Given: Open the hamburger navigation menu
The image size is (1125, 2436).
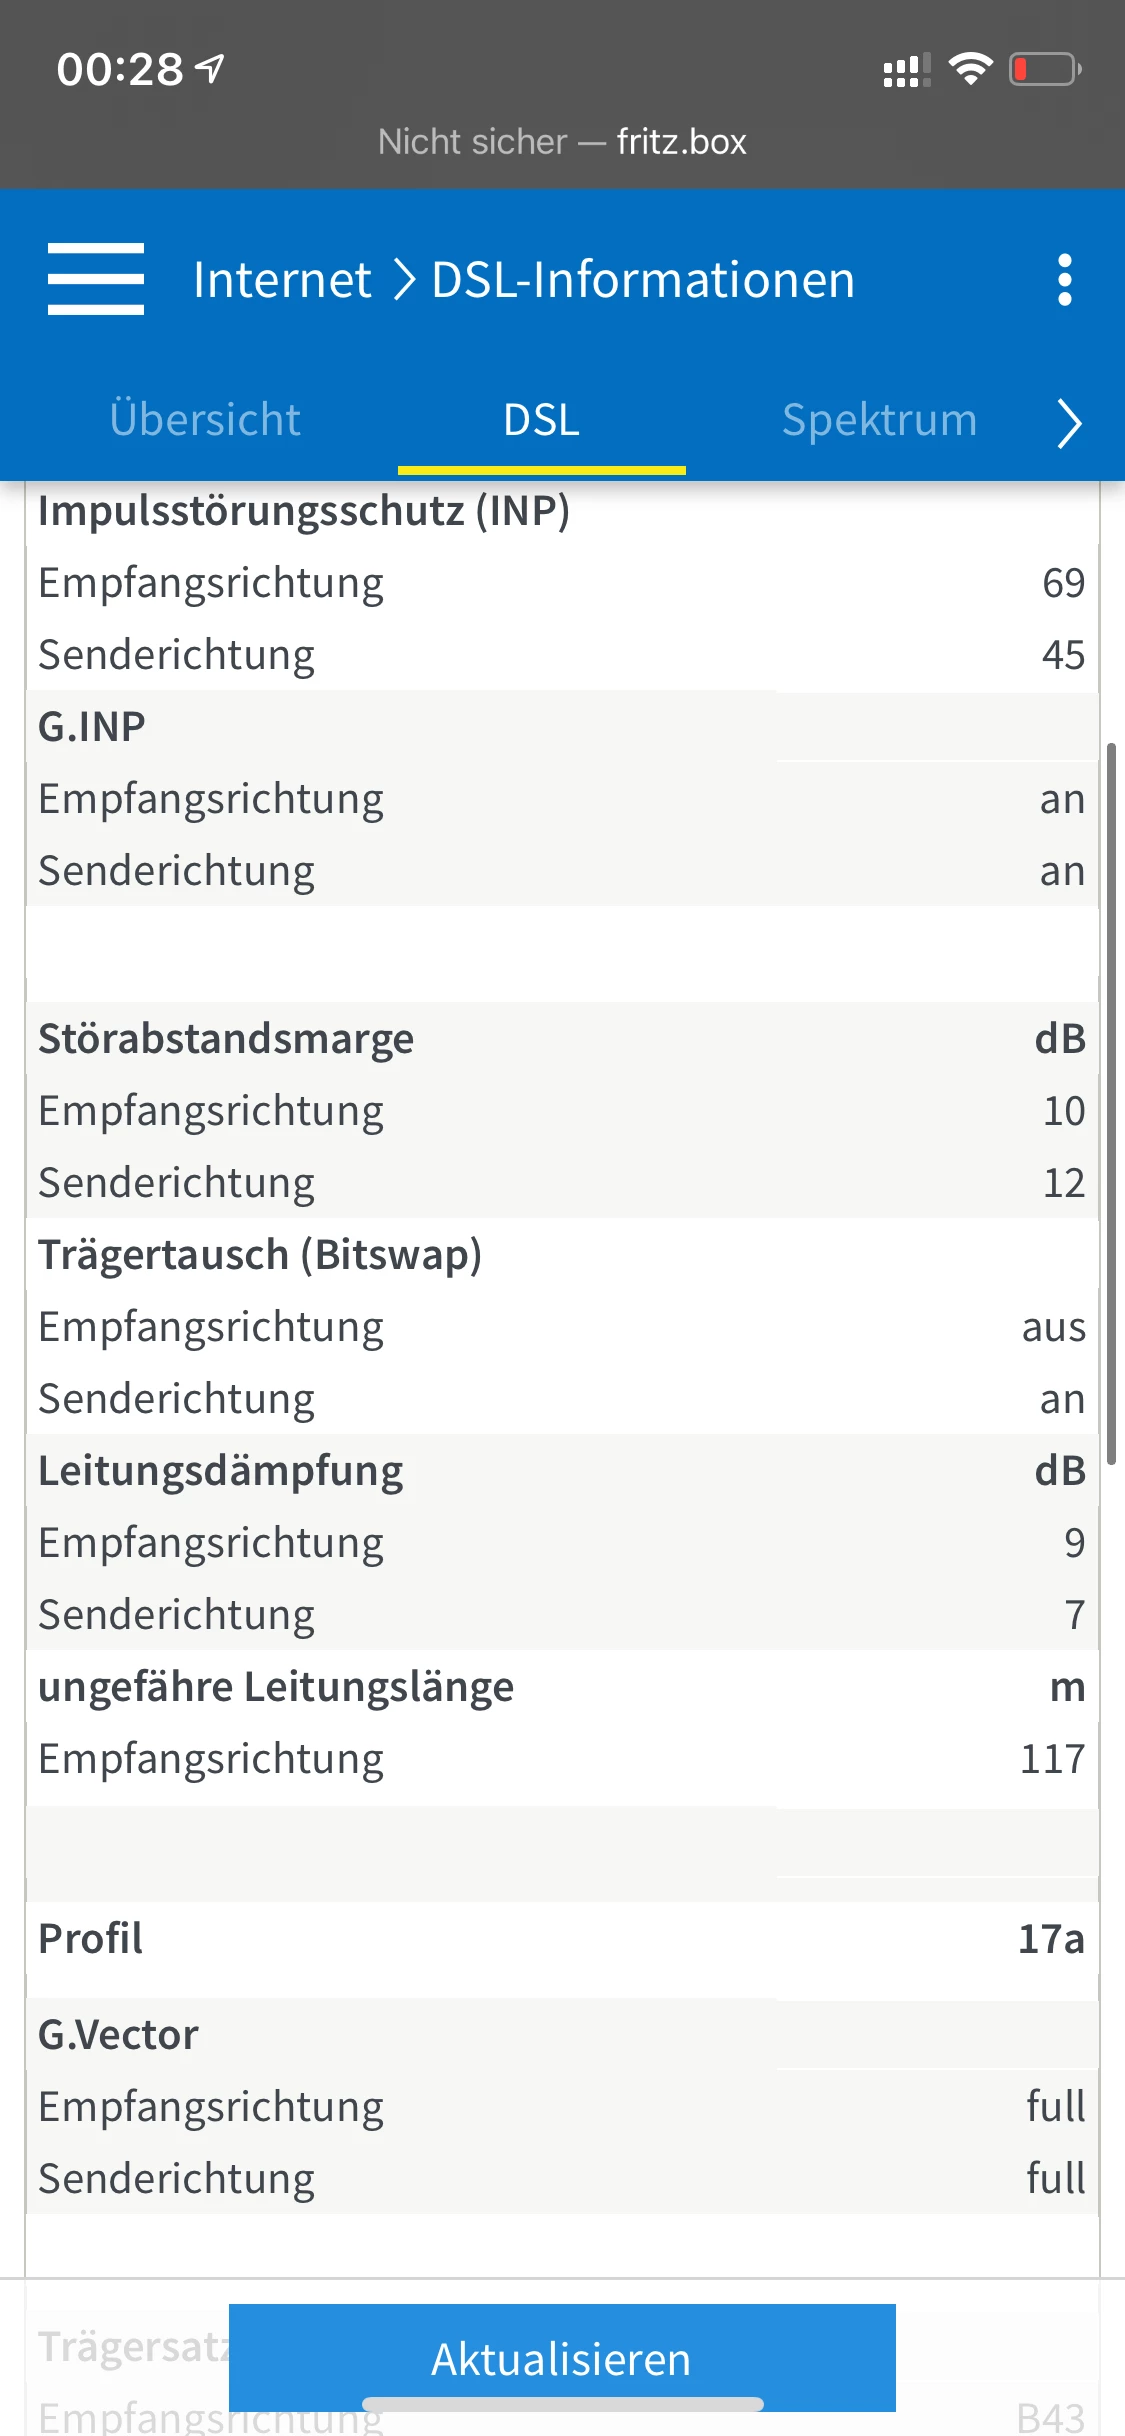Looking at the screenshot, I should [96, 279].
